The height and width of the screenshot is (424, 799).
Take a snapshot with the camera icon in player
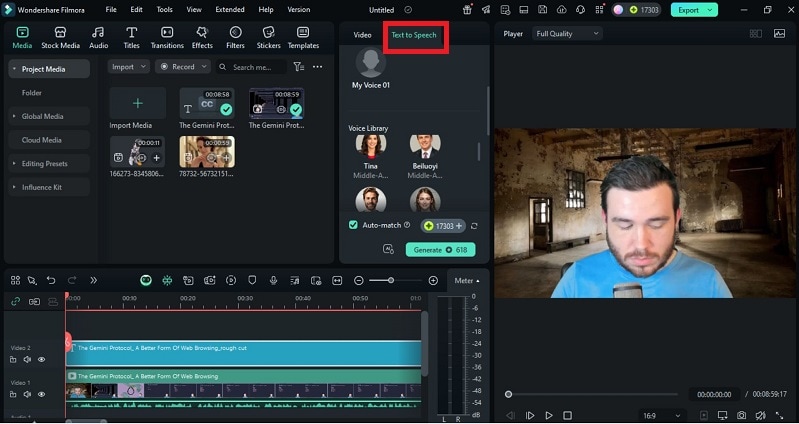741,415
